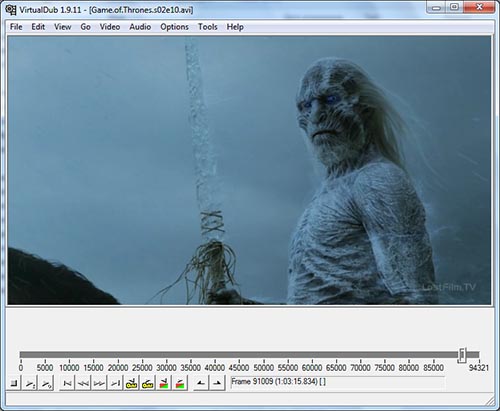Step backward one frame
The width and height of the screenshot is (500, 411).
(x=83, y=383)
